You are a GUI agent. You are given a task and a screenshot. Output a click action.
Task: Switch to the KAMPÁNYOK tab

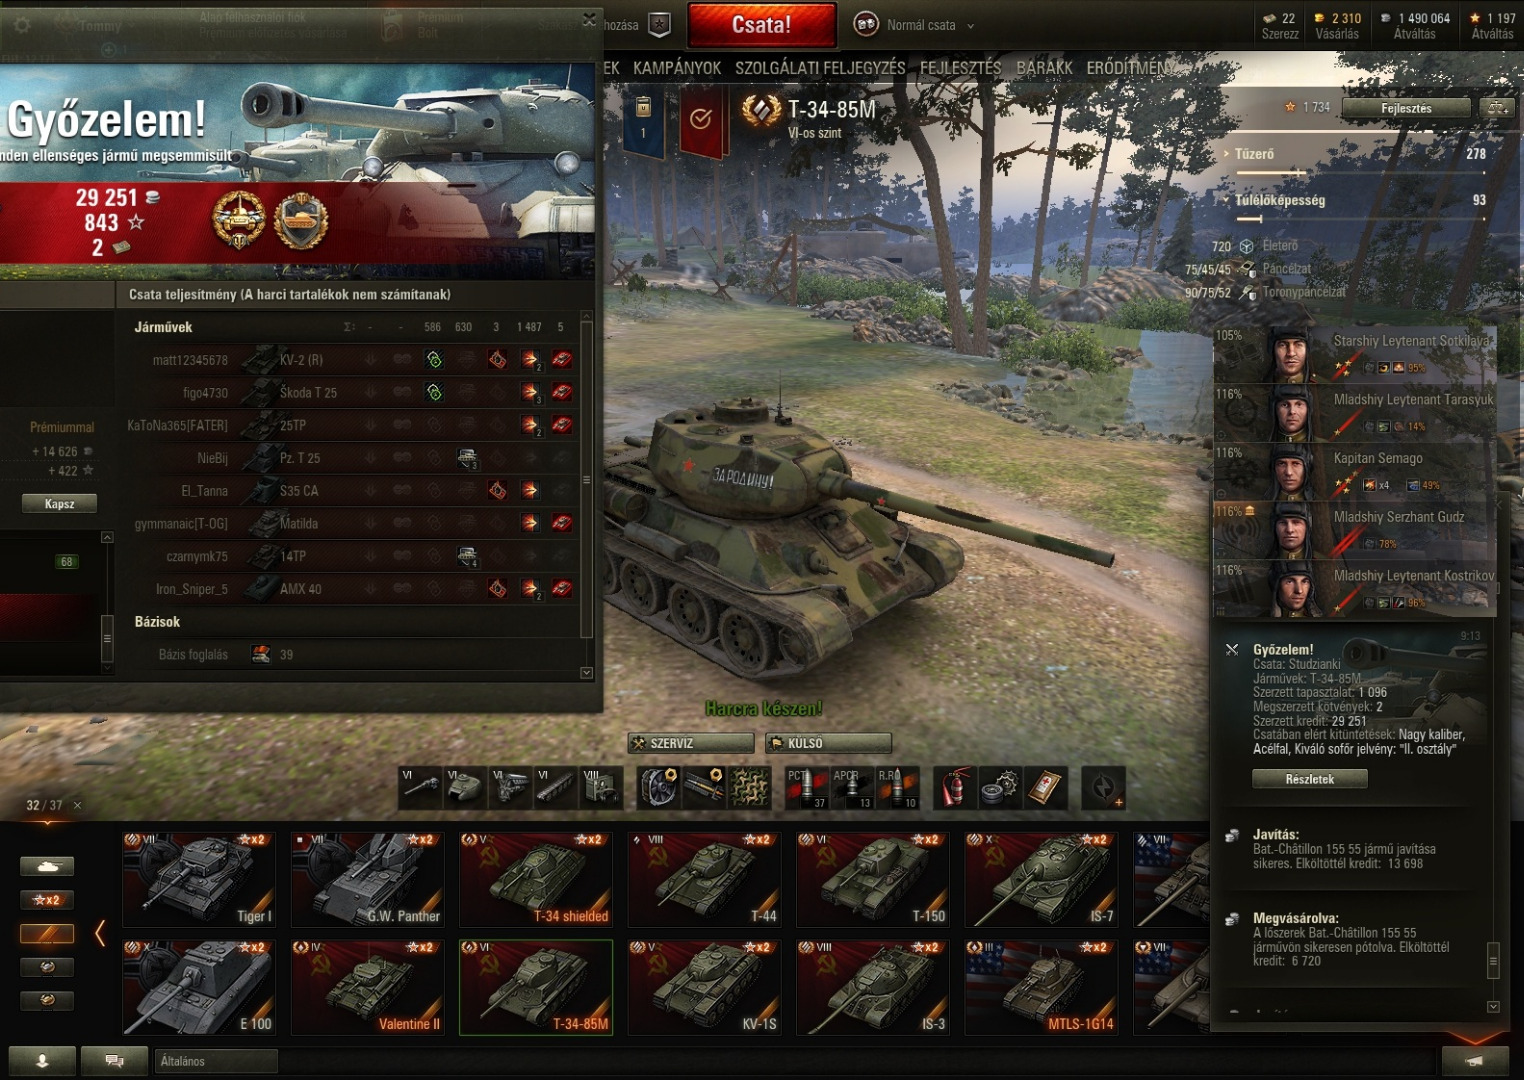click(677, 68)
